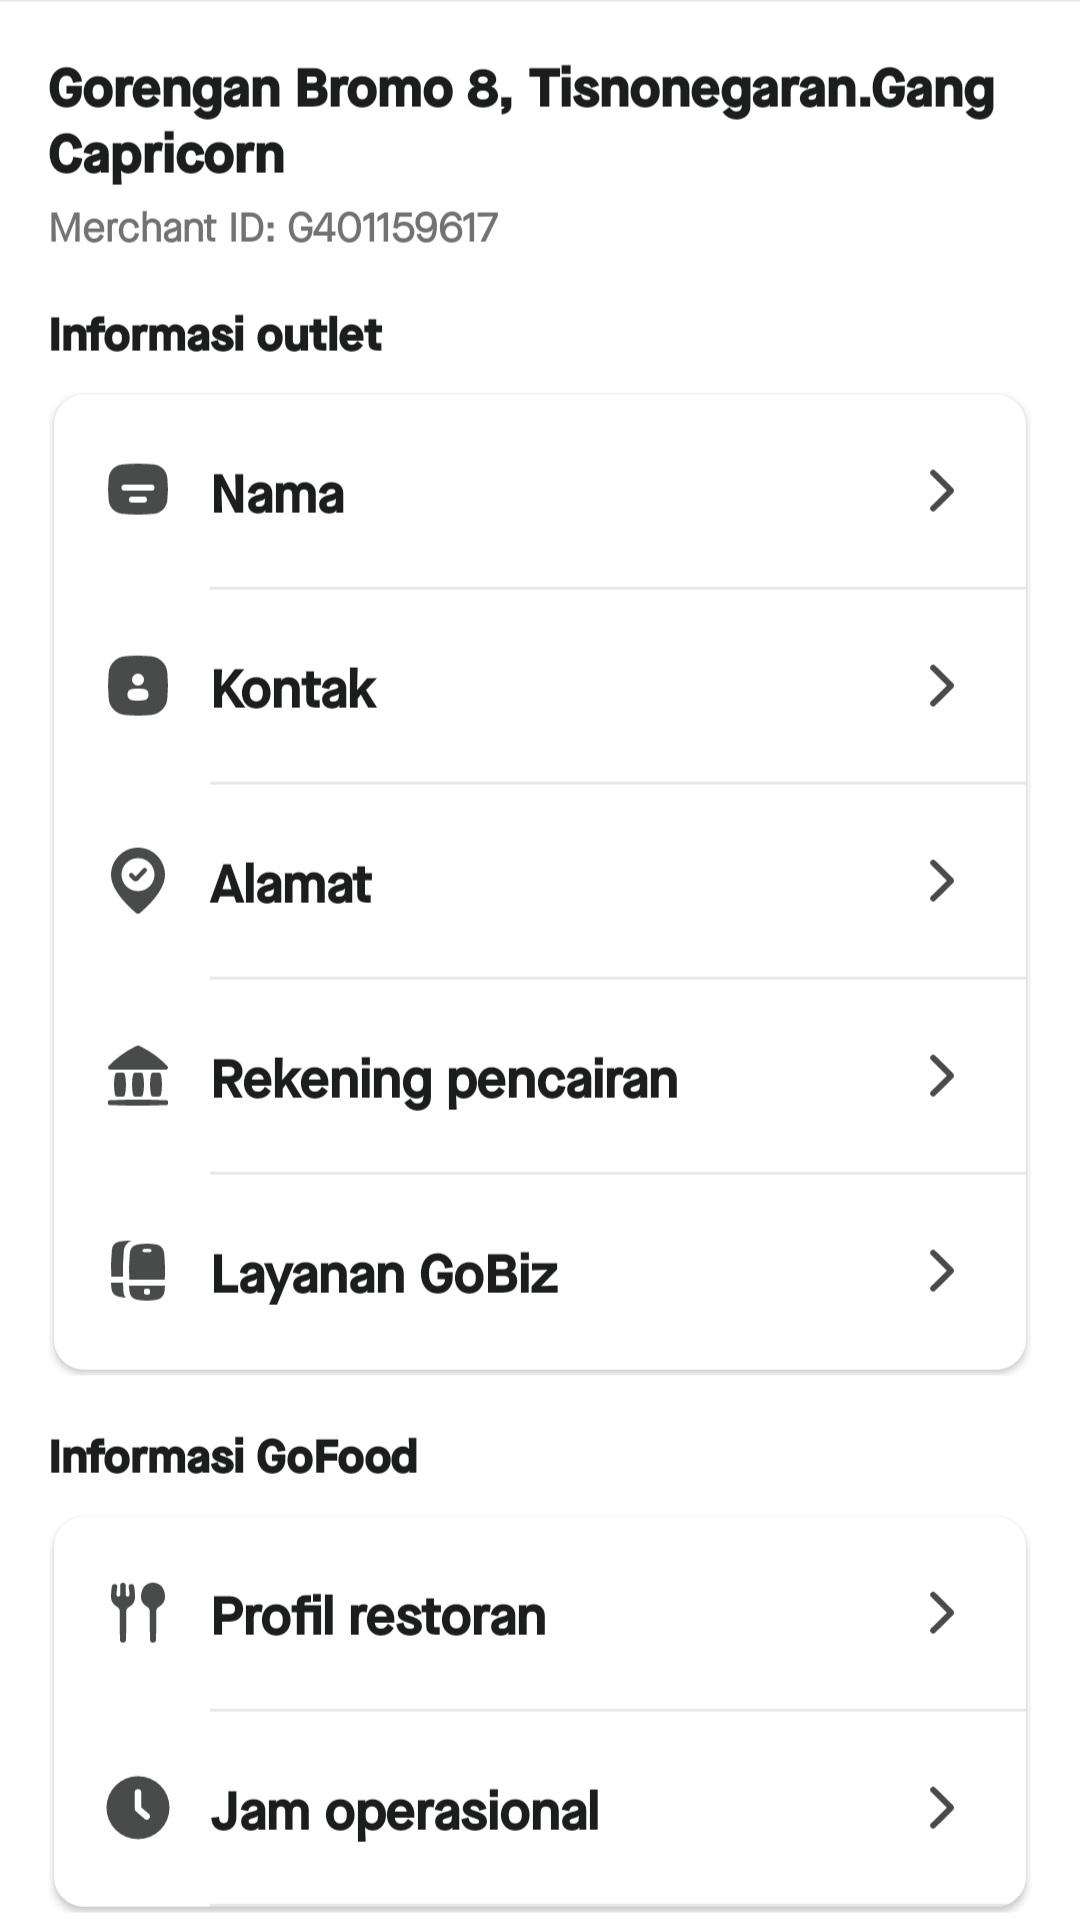Expand Kontak using its chevron arrow
This screenshot has width=1080, height=1919.
(x=941, y=686)
